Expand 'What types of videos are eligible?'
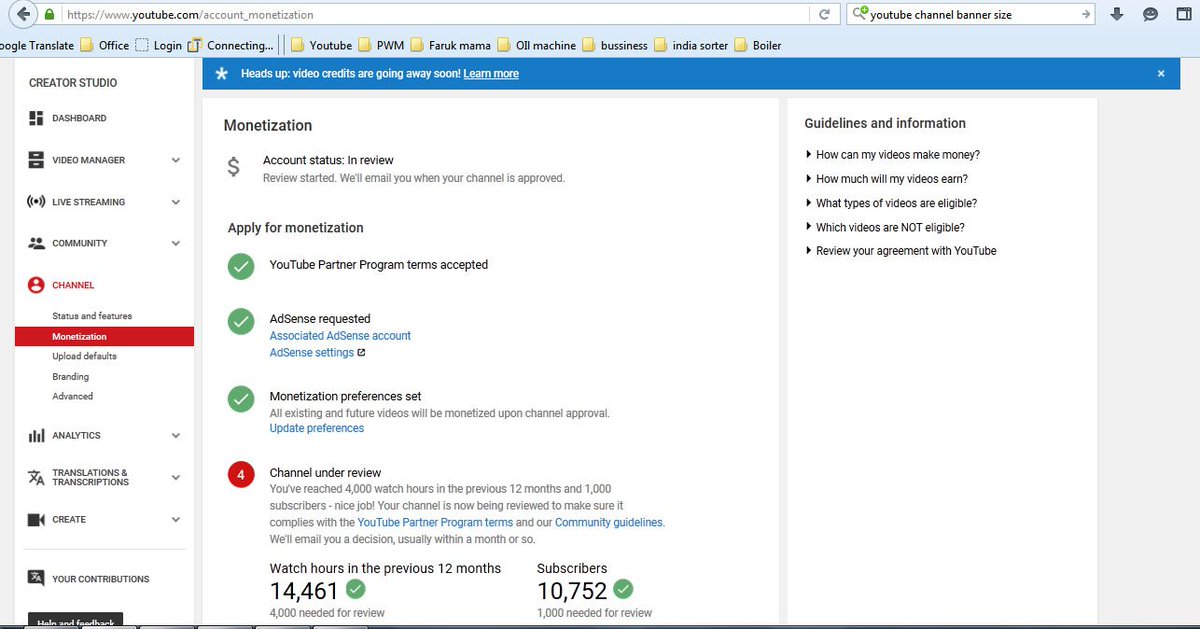 click(891, 203)
